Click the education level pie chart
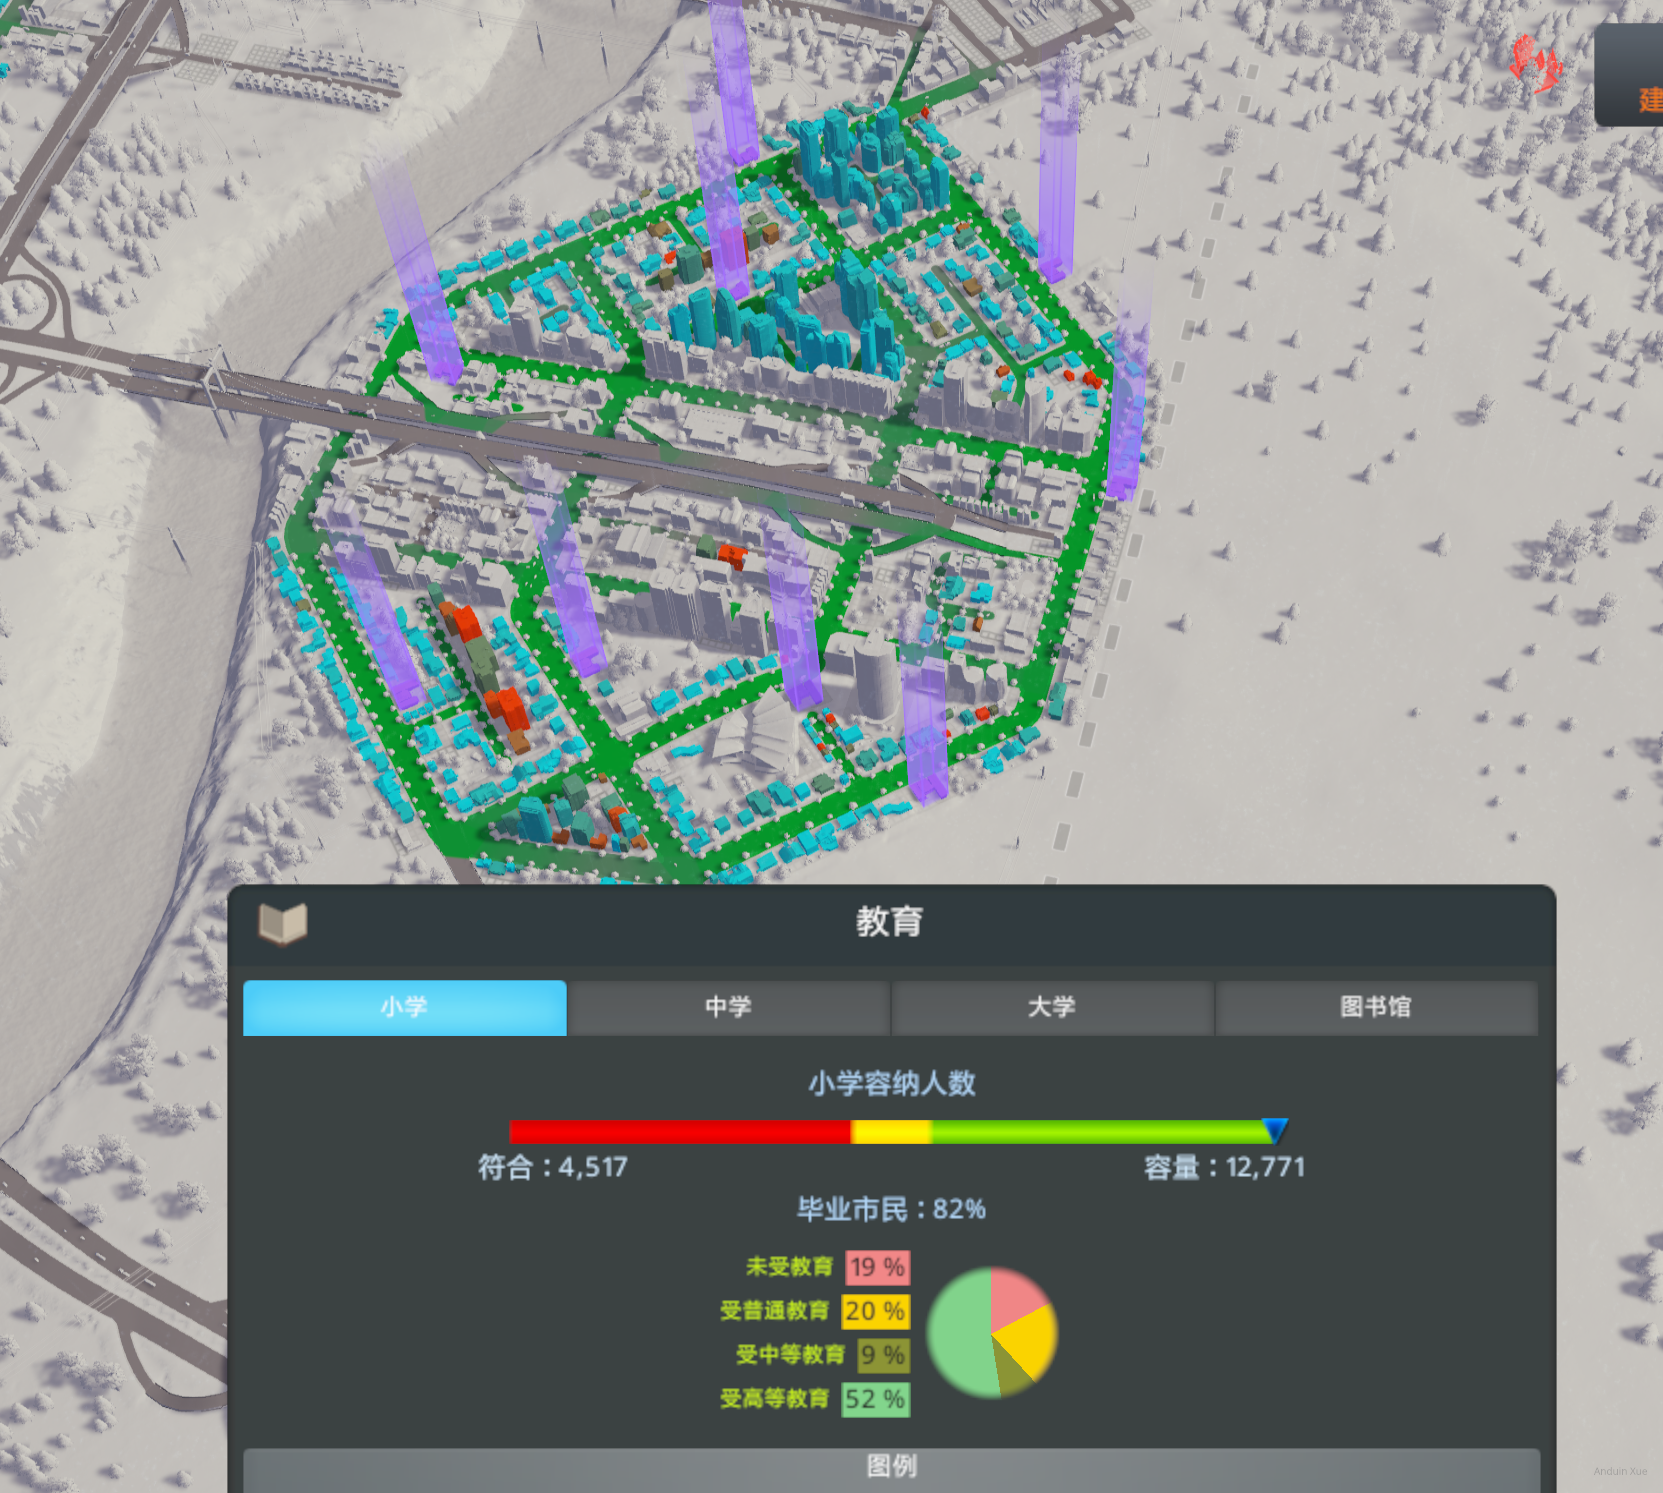Image resolution: width=1663 pixels, height=1493 pixels. click(x=991, y=1332)
